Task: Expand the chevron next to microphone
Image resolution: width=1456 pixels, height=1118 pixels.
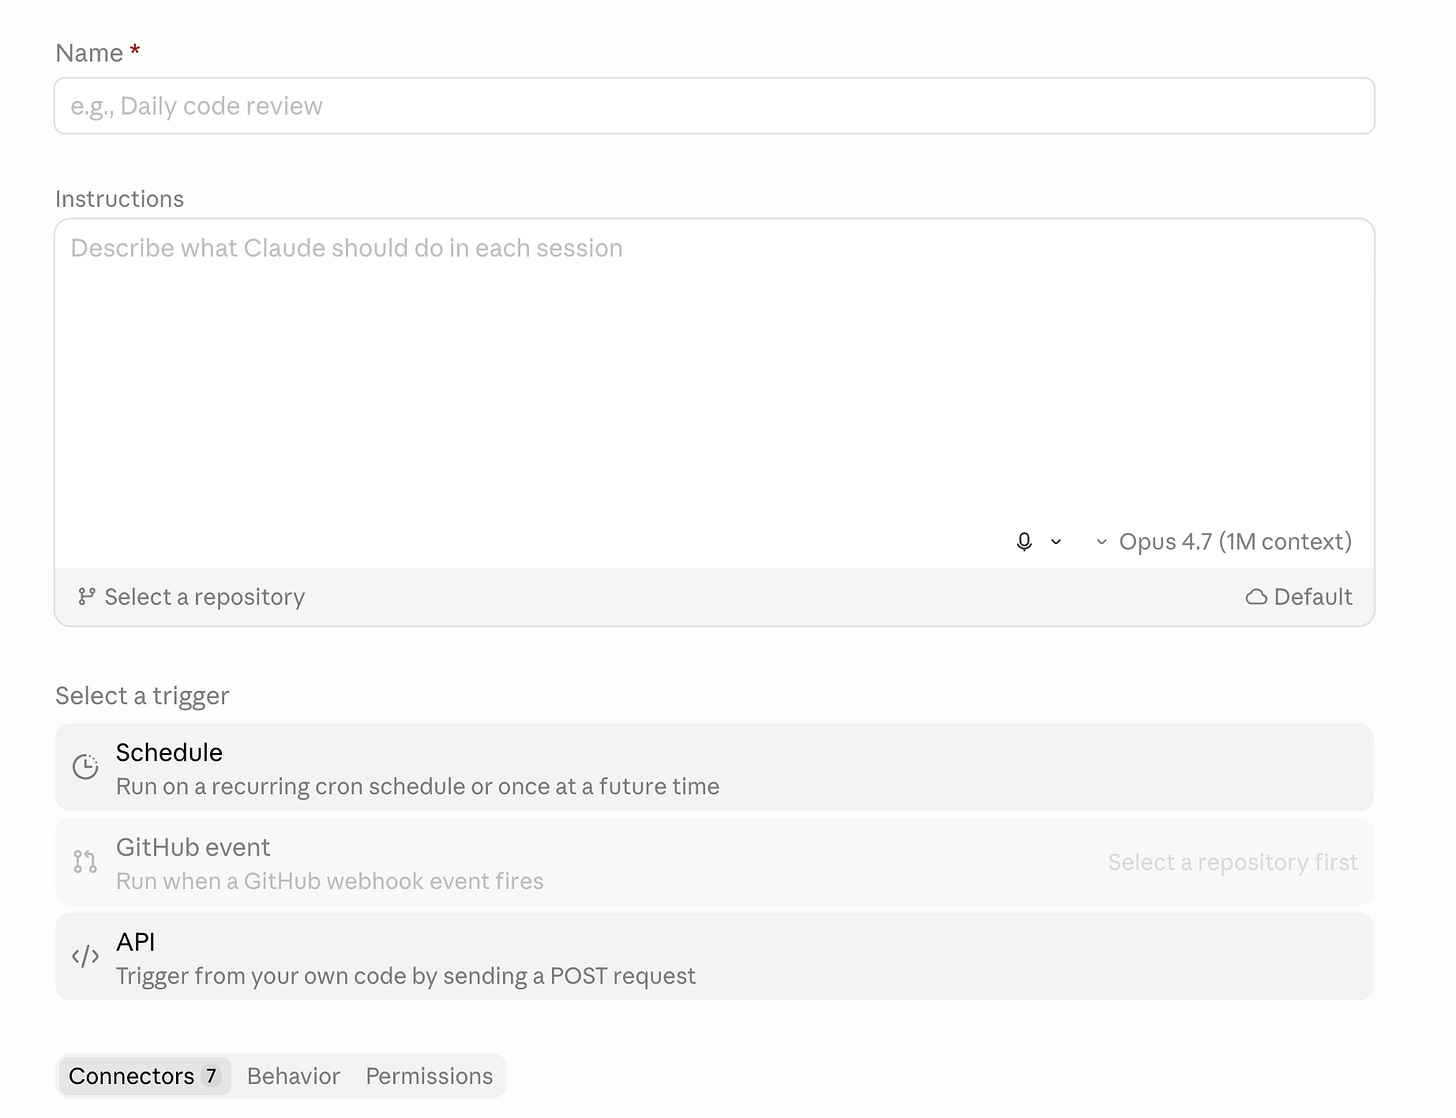Action: (x=1056, y=542)
